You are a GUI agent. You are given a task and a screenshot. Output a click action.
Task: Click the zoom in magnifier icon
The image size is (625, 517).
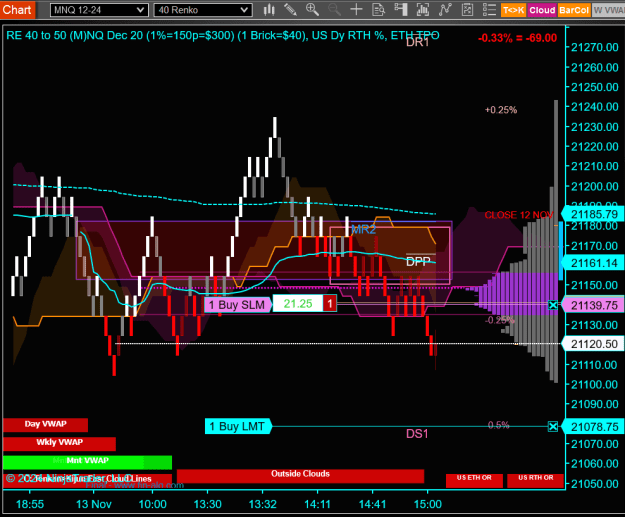(x=312, y=10)
